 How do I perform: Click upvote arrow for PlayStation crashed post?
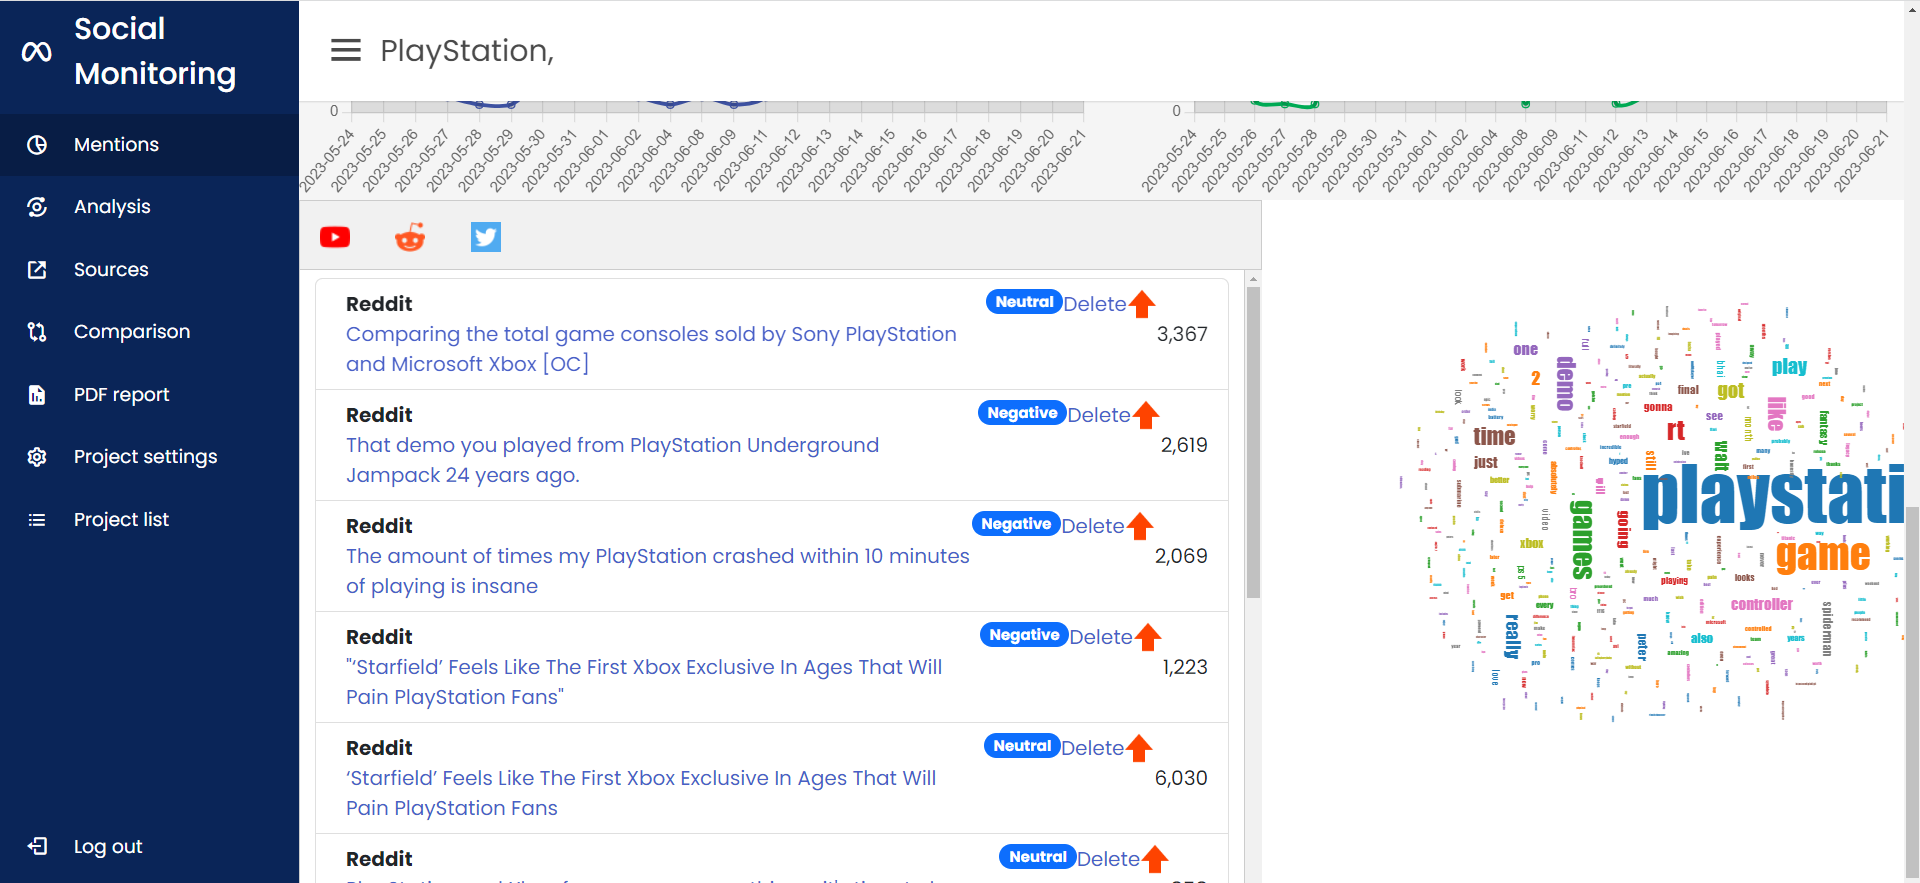[x=1140, y=526]
